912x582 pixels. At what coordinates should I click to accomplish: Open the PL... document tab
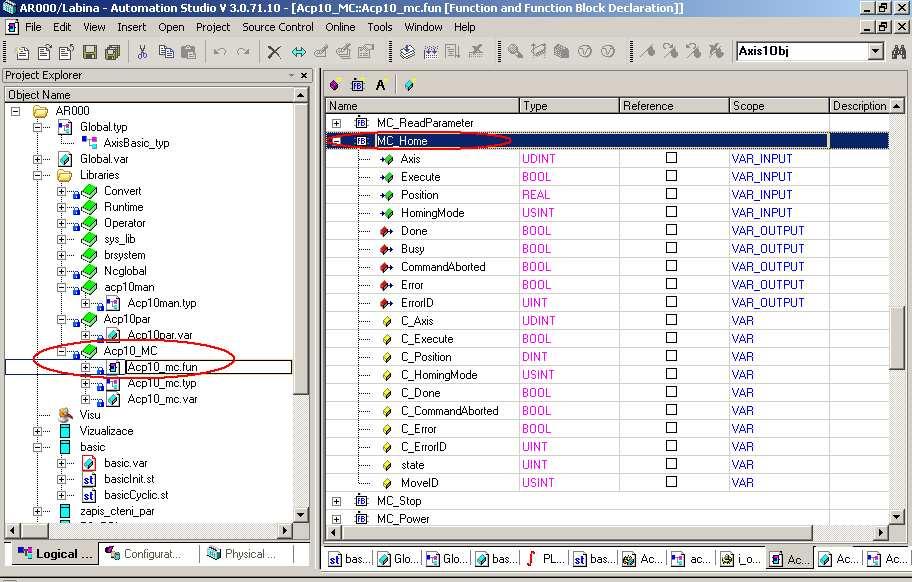546,559
